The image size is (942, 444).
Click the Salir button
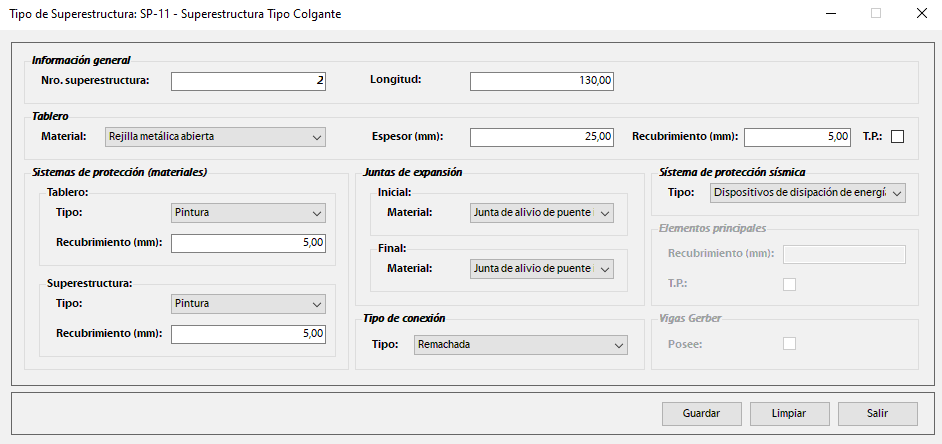click(x=878, y=413)
